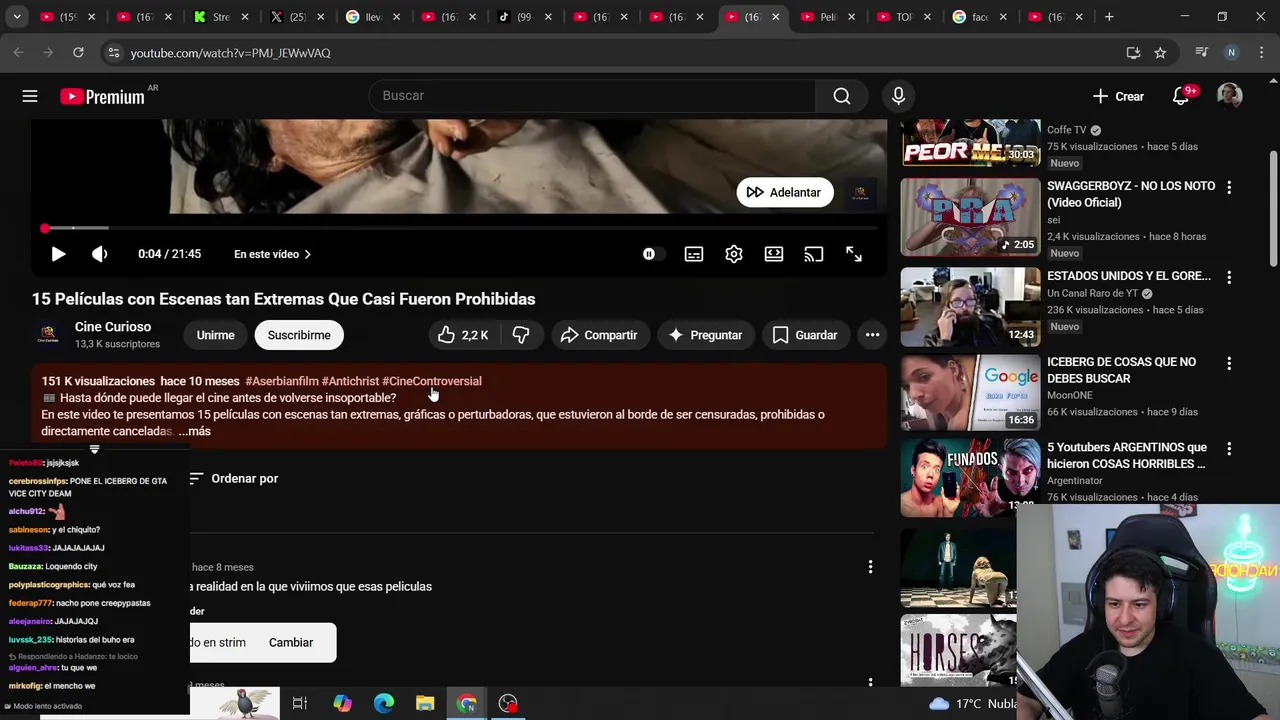Mute the video volume speaker
This screenshot has width=1280, height=720.
100,254
